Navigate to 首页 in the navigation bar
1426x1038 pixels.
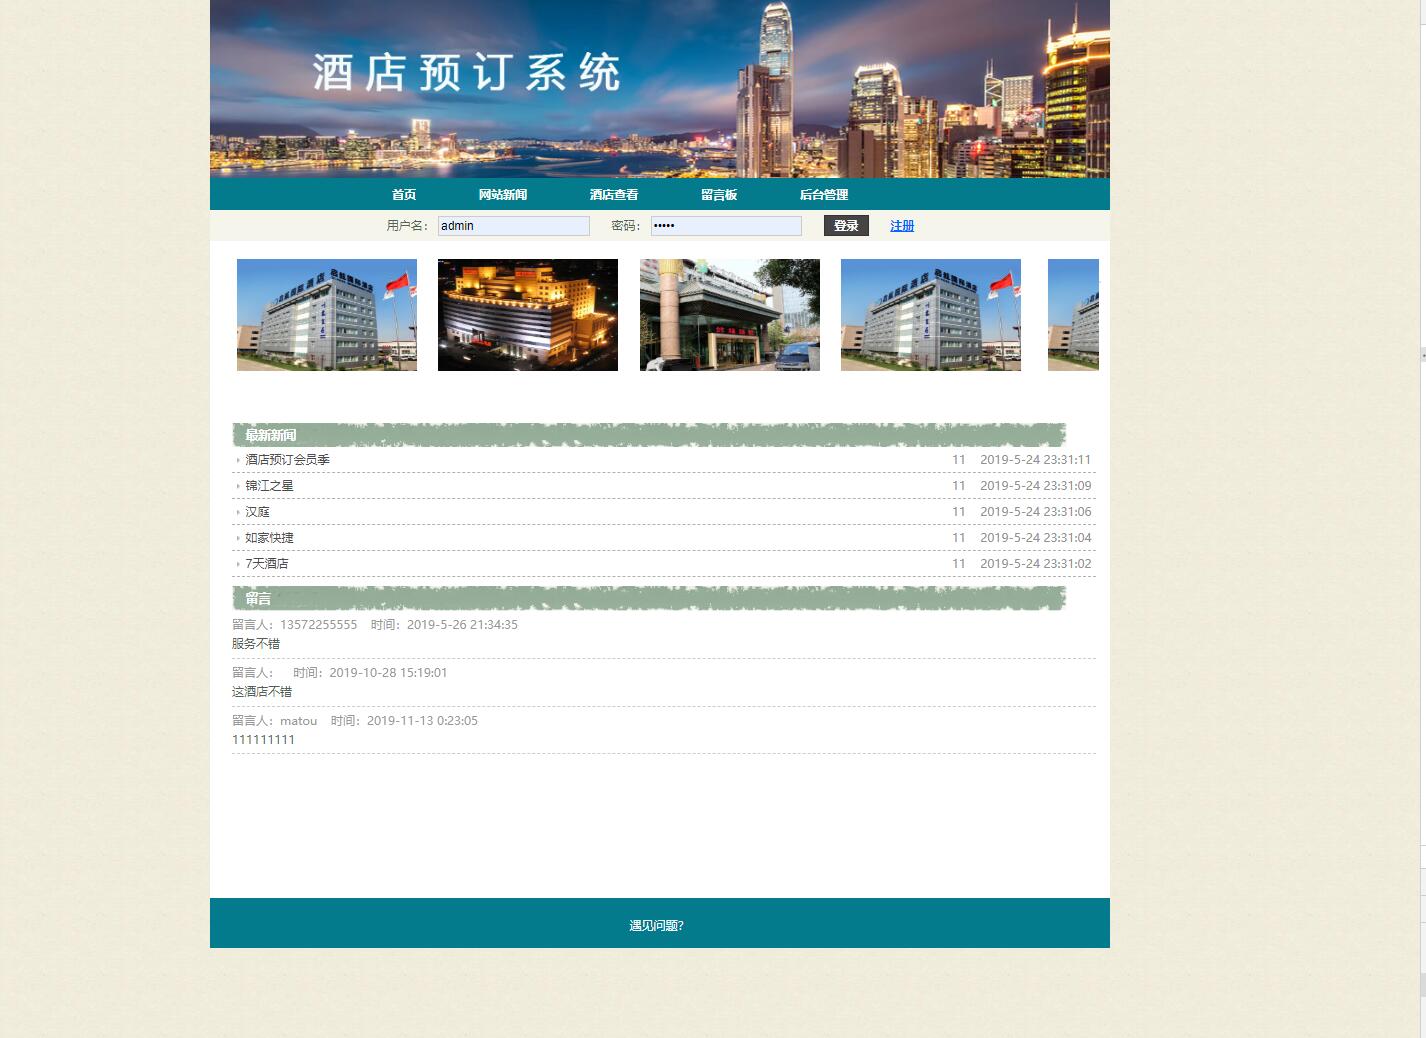(404, 194)
